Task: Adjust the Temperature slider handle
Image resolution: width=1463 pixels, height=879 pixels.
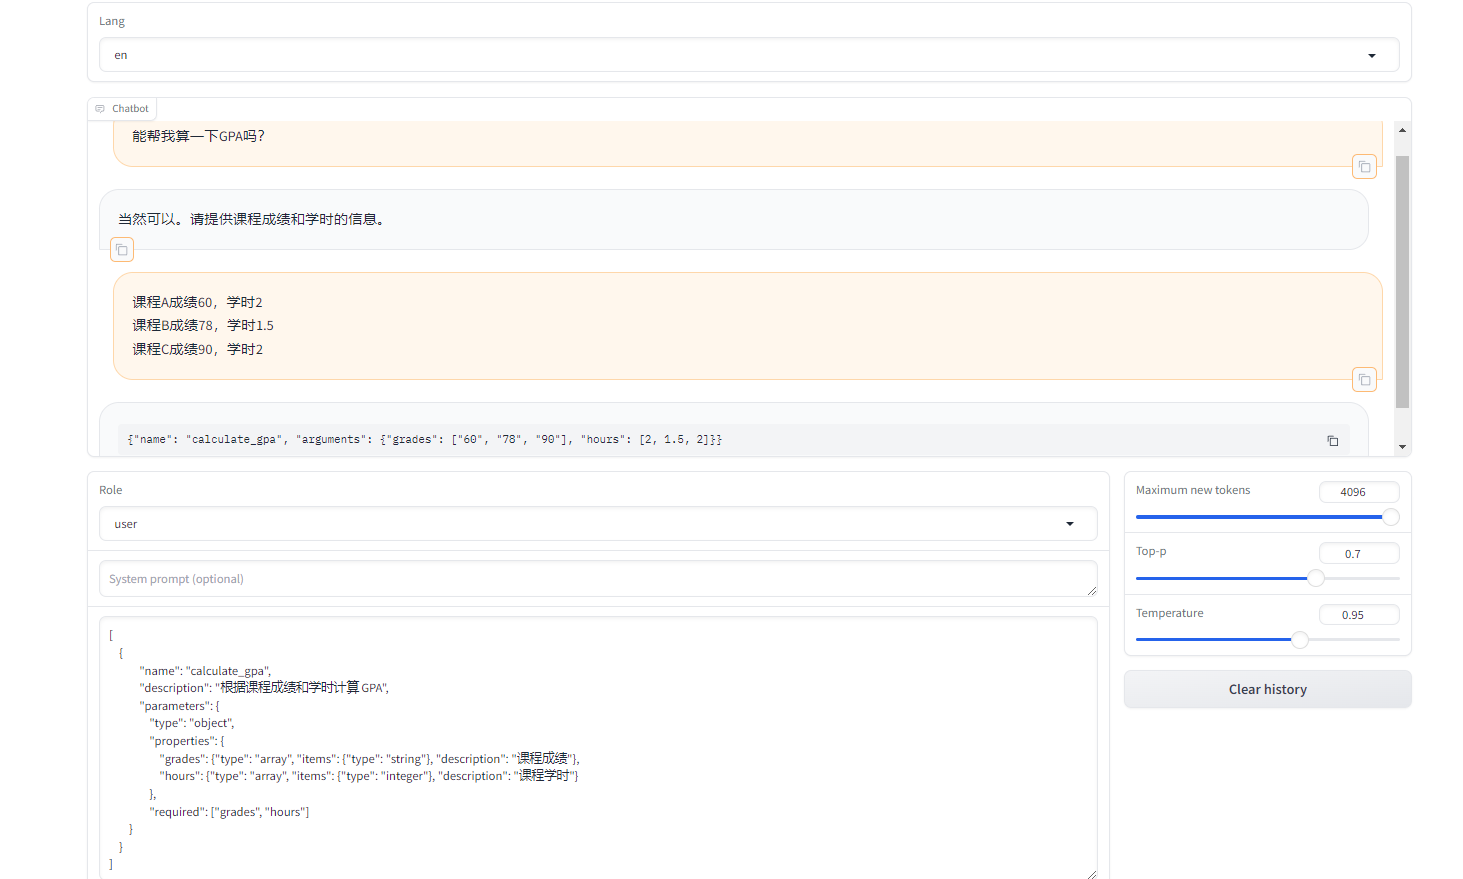Action: coord(1300,639)
